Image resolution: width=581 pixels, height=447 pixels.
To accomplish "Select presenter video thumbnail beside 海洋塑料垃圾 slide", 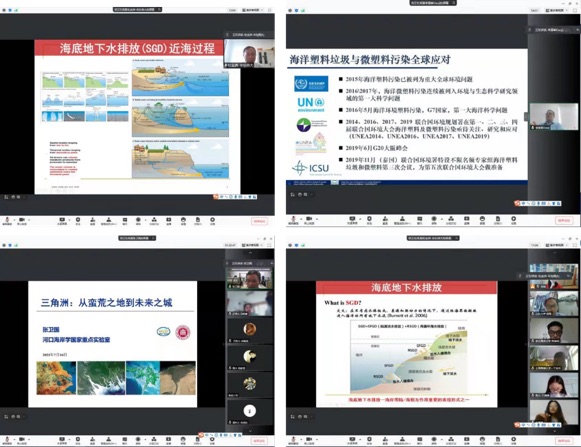I will click(x=554, y=117).
